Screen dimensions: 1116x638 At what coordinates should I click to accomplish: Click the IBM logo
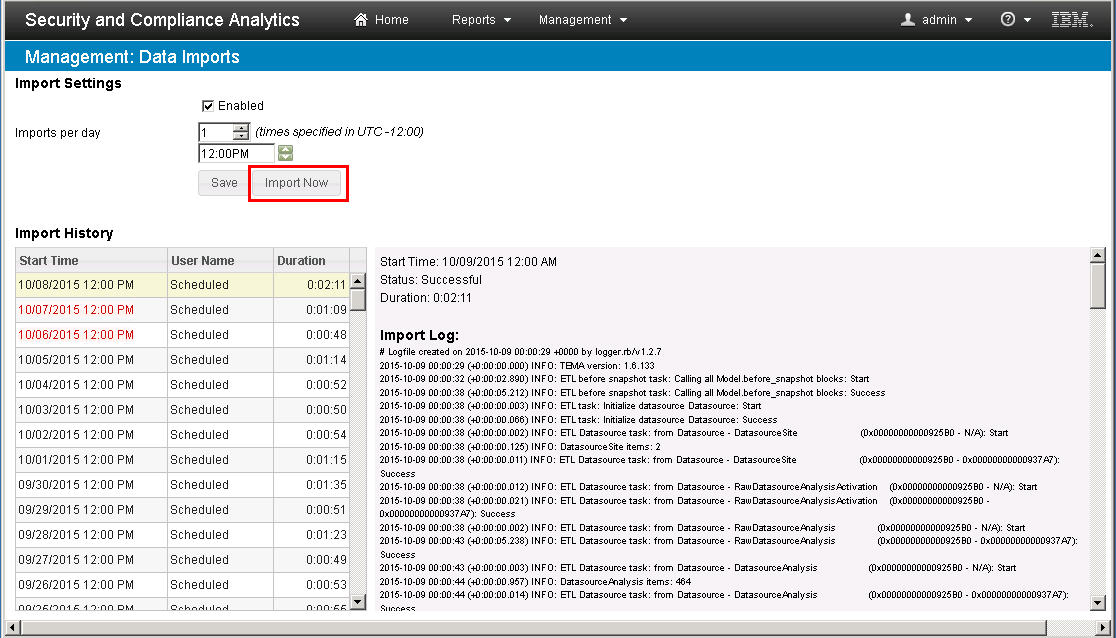(x=1072, y=20)
